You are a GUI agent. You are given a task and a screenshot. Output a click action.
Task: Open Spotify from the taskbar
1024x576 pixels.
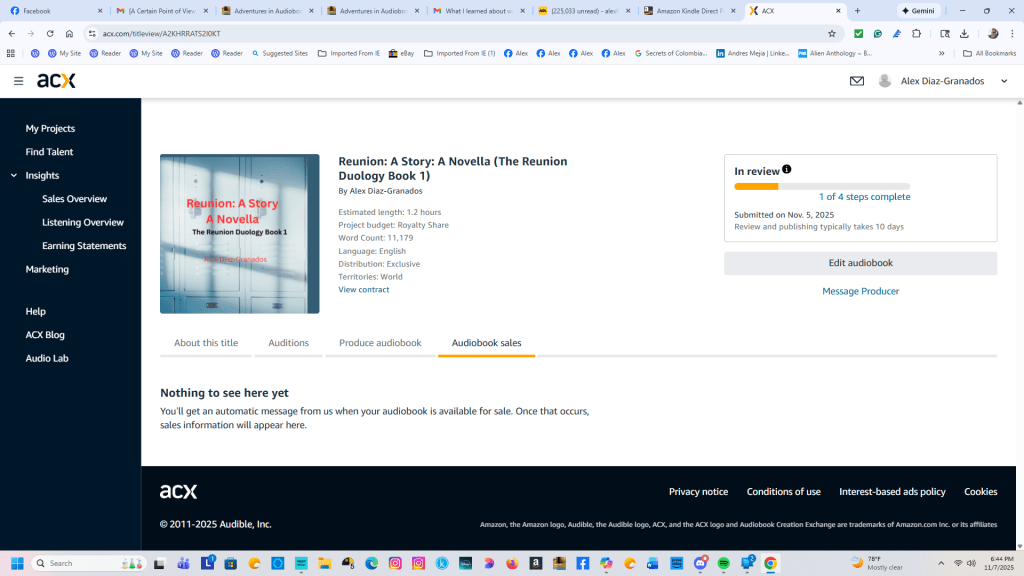coord(723,563)
